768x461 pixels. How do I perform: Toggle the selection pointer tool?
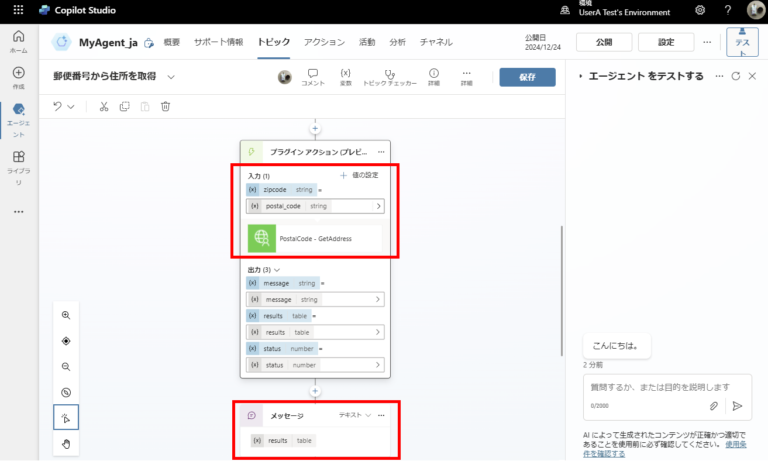tap(66, 418)
